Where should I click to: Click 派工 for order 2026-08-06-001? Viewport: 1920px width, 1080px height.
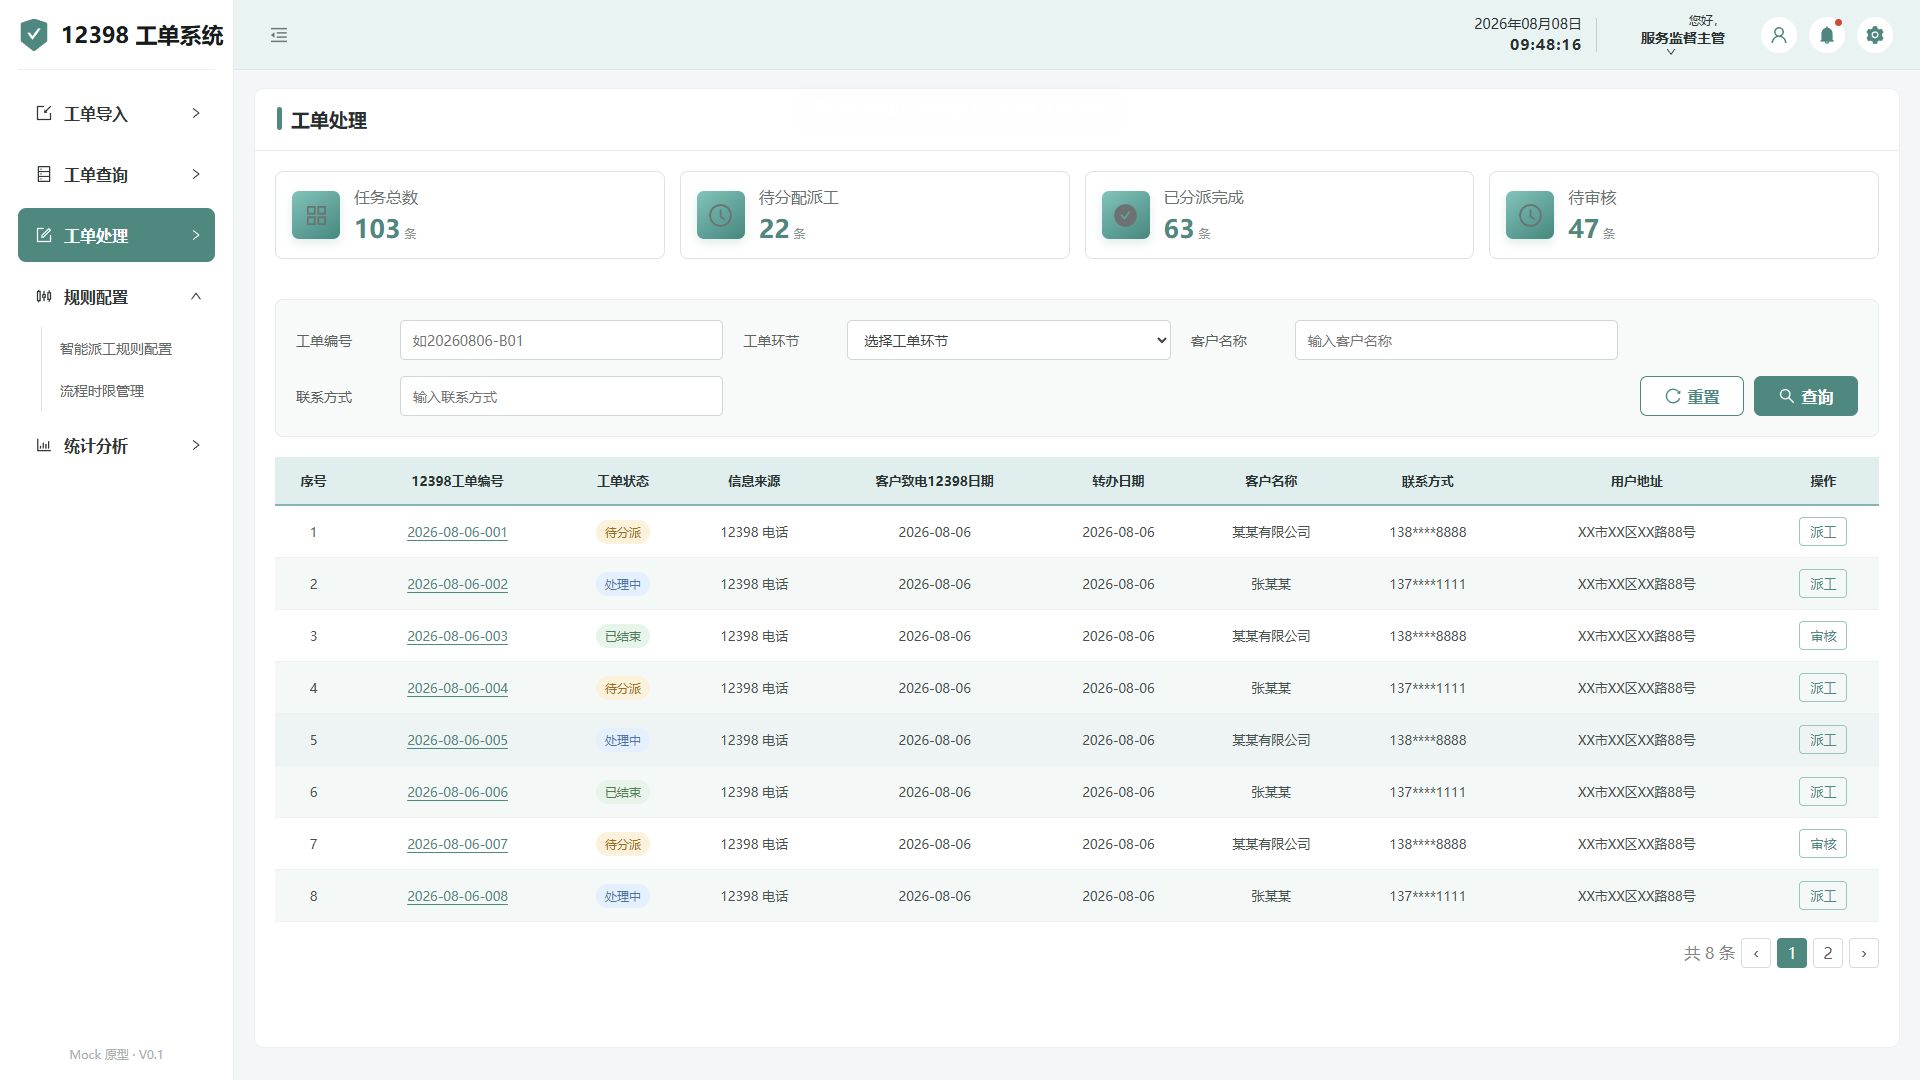1822,532
